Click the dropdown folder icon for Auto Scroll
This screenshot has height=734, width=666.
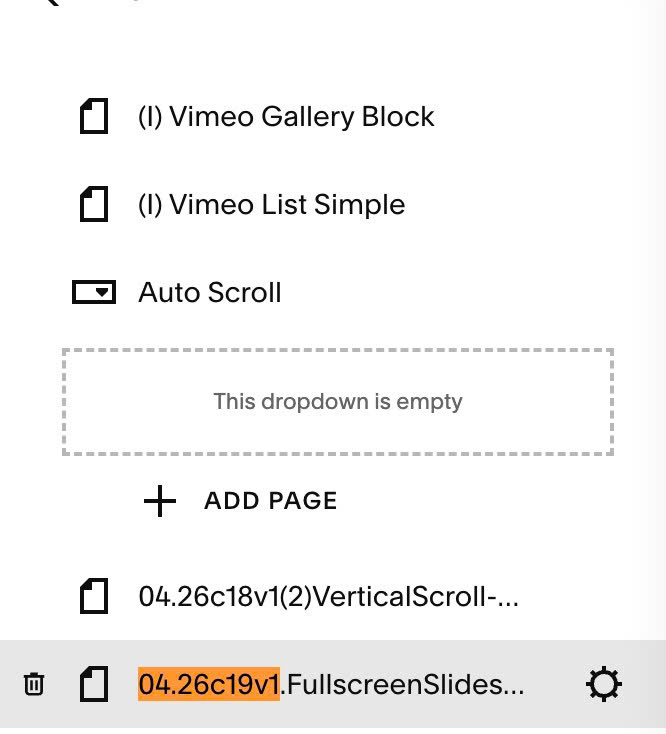point(94,293)
